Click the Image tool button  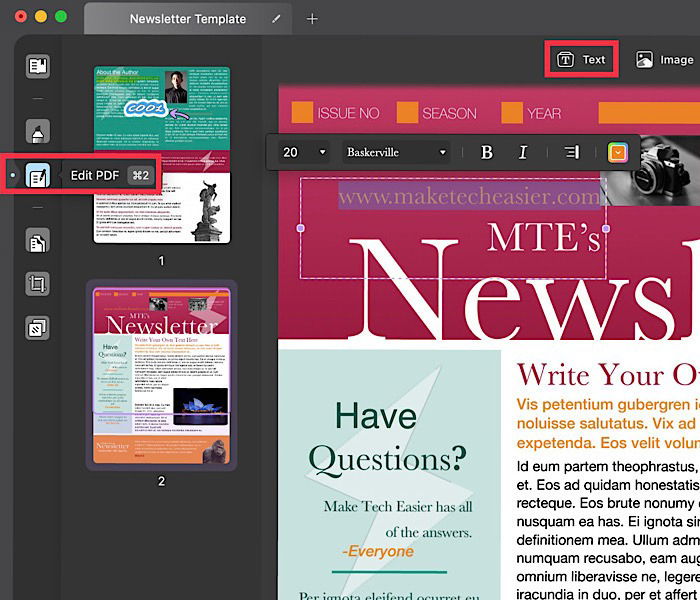(x=665, y=60)
